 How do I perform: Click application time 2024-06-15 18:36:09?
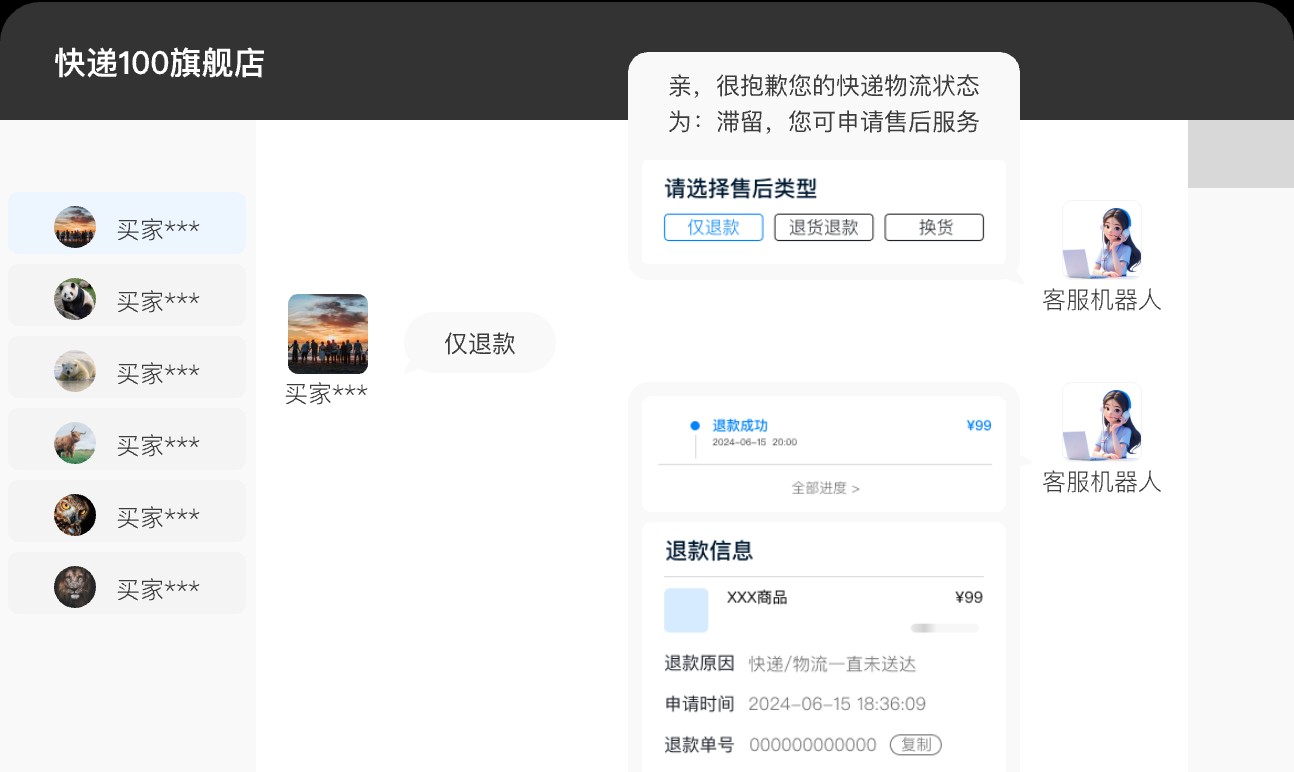pyautogui.click(x=837, y=704)
